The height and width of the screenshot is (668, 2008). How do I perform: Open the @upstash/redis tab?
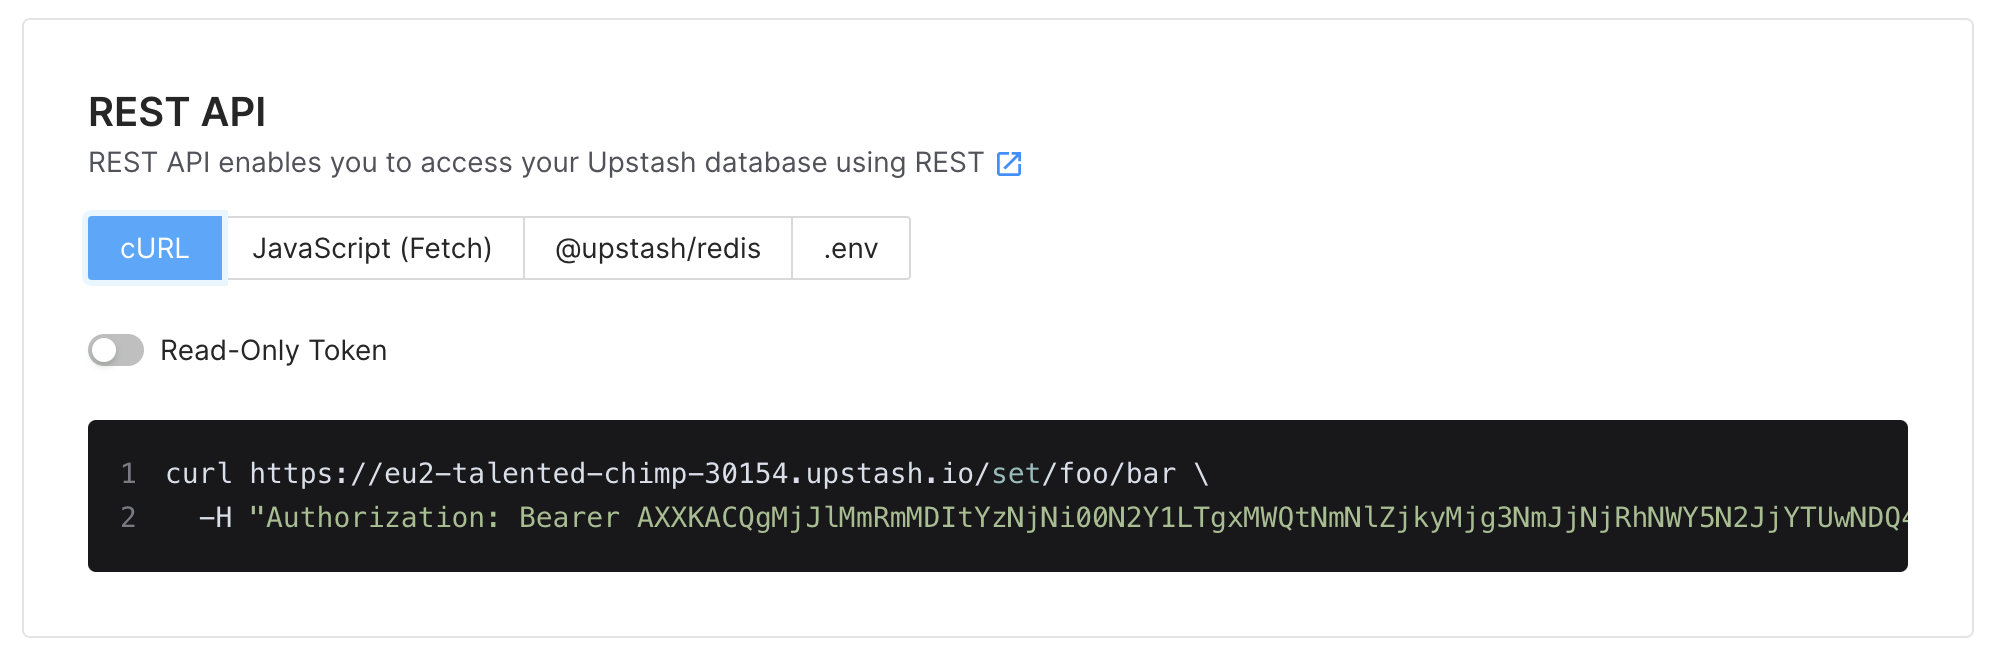pyautogui.click(x=658, y=248)
